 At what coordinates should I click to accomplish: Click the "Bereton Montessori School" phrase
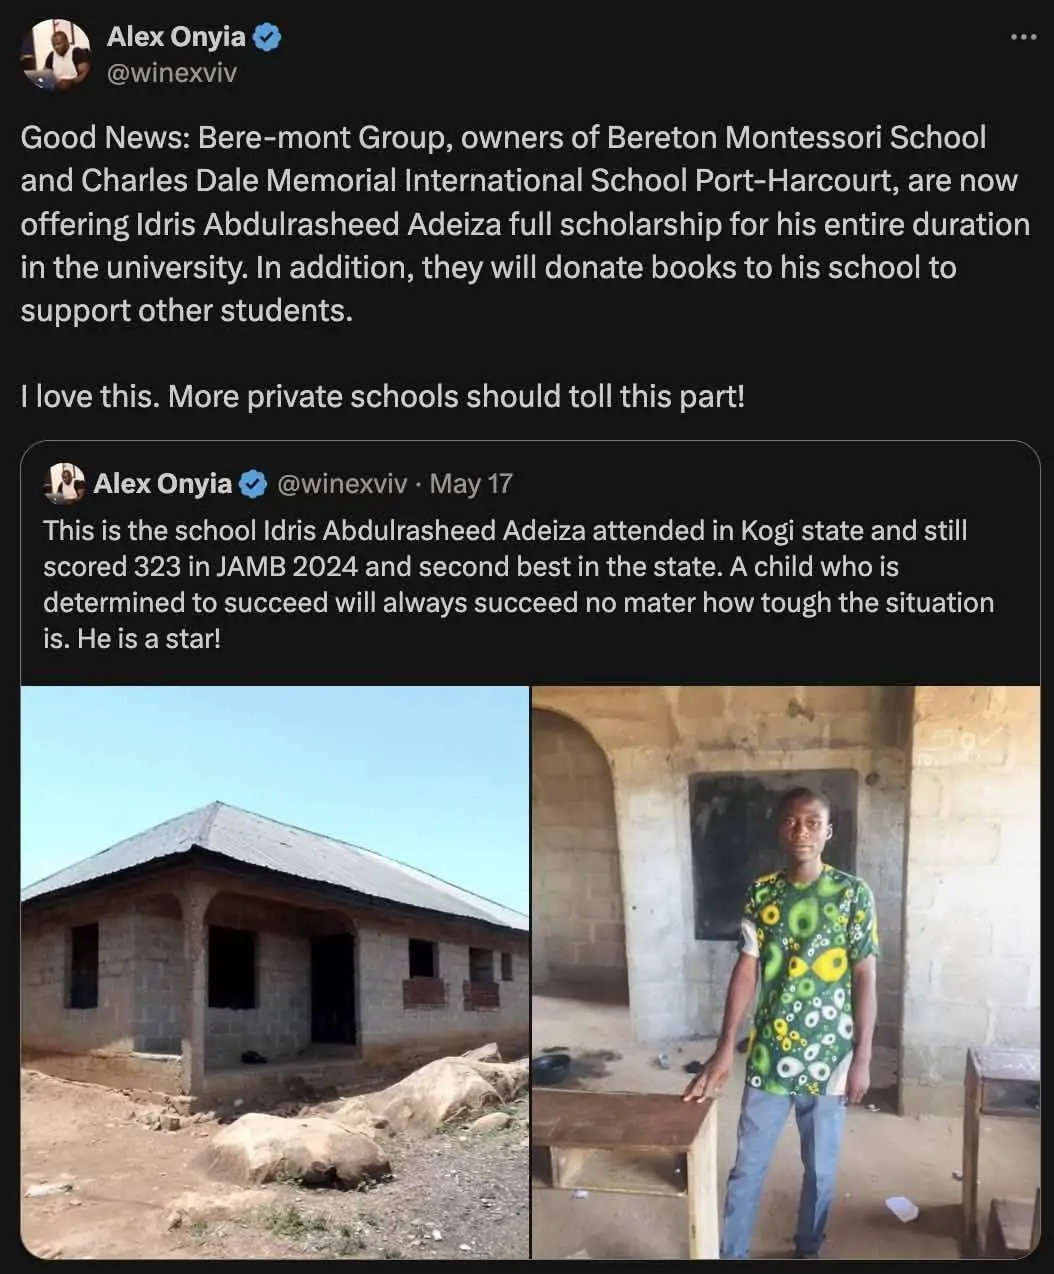(796, 137)
